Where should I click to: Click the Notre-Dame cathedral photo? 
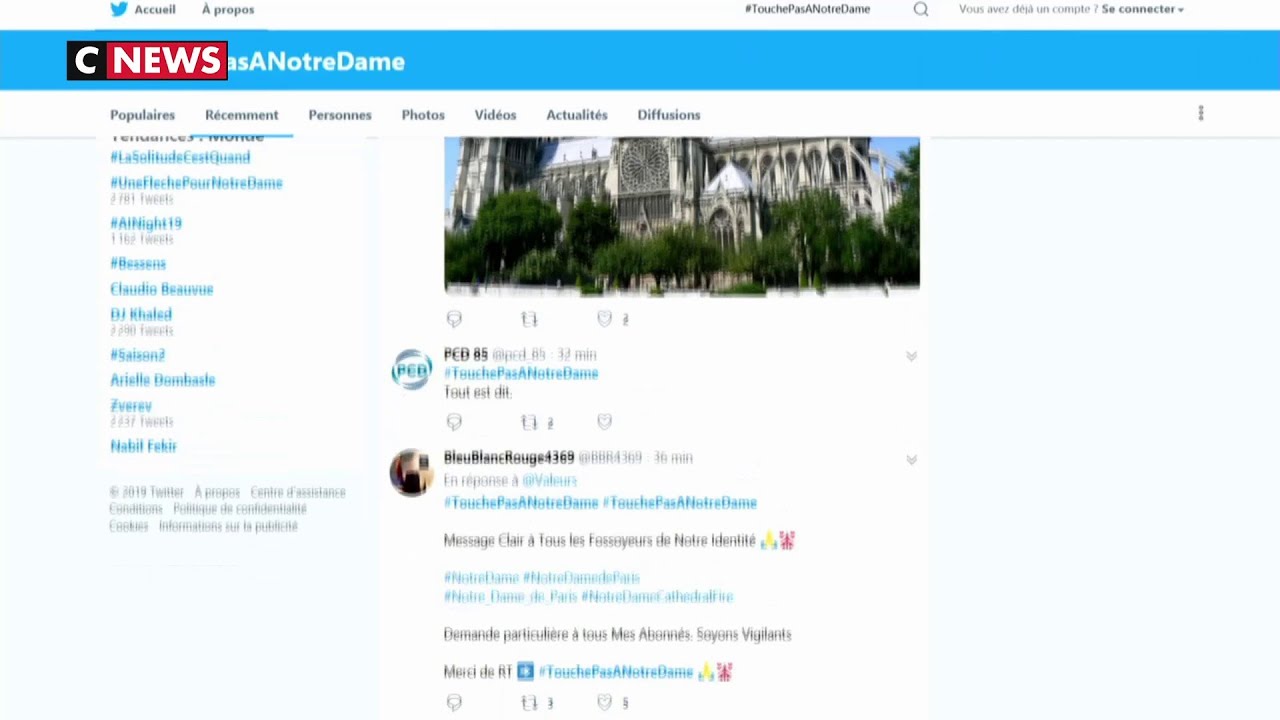click(x=681, y=215)
